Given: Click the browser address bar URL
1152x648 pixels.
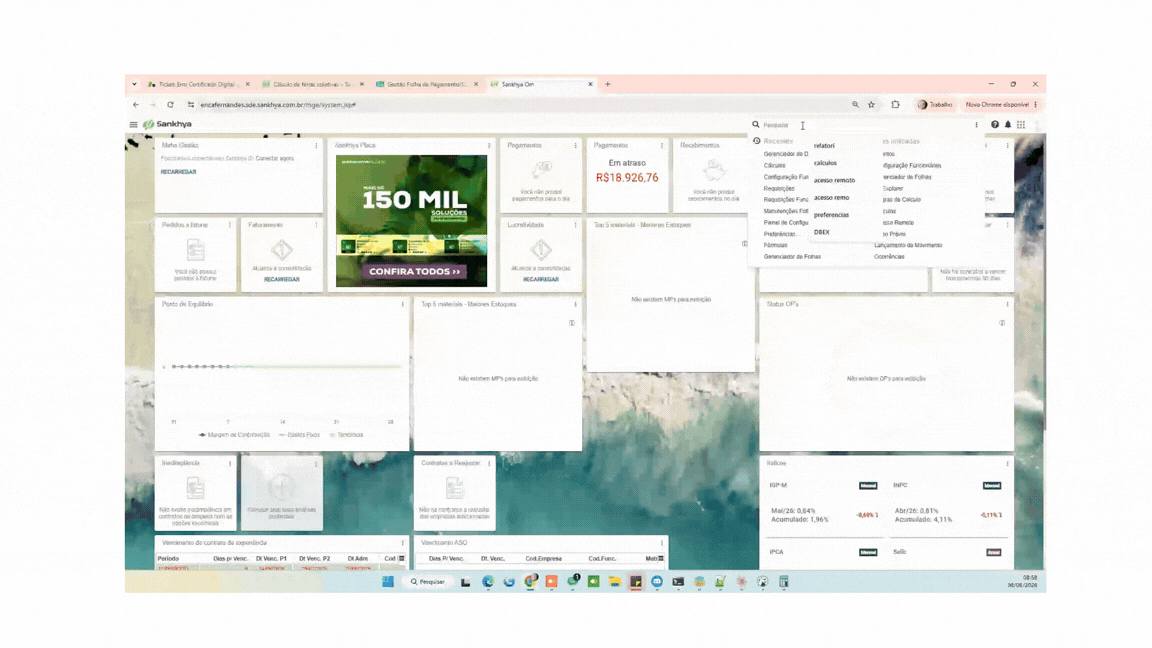Looking at the screenshot, I should coord(278,104).
